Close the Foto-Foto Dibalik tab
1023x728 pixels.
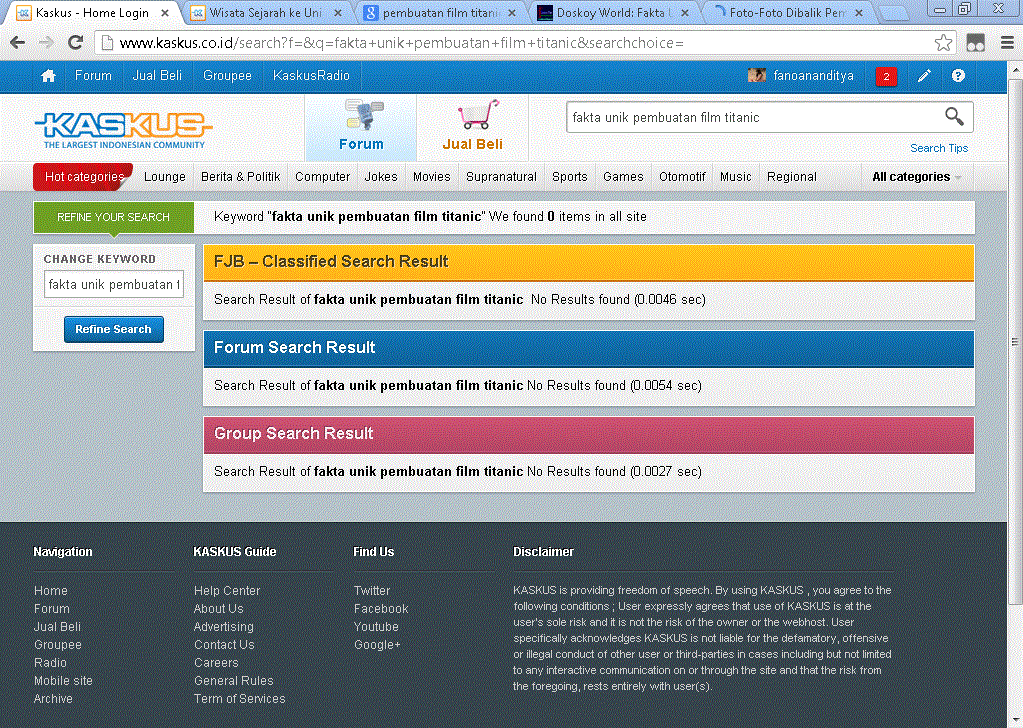tap(859, 13)
